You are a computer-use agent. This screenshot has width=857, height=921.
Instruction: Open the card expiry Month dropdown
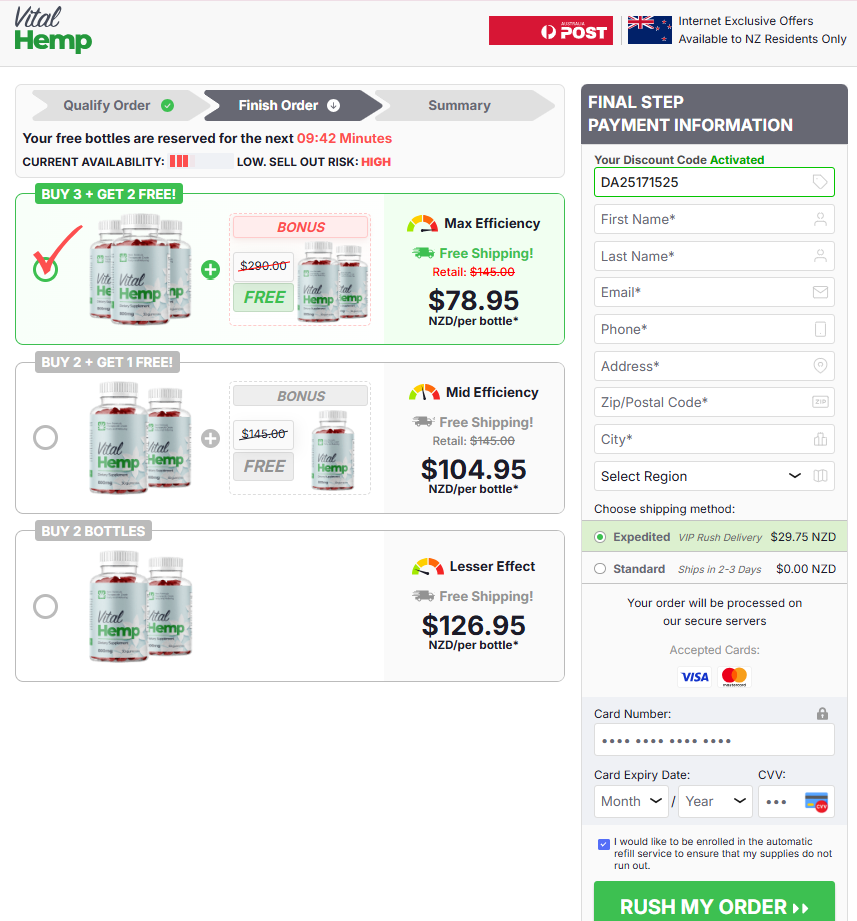[631, 801]
